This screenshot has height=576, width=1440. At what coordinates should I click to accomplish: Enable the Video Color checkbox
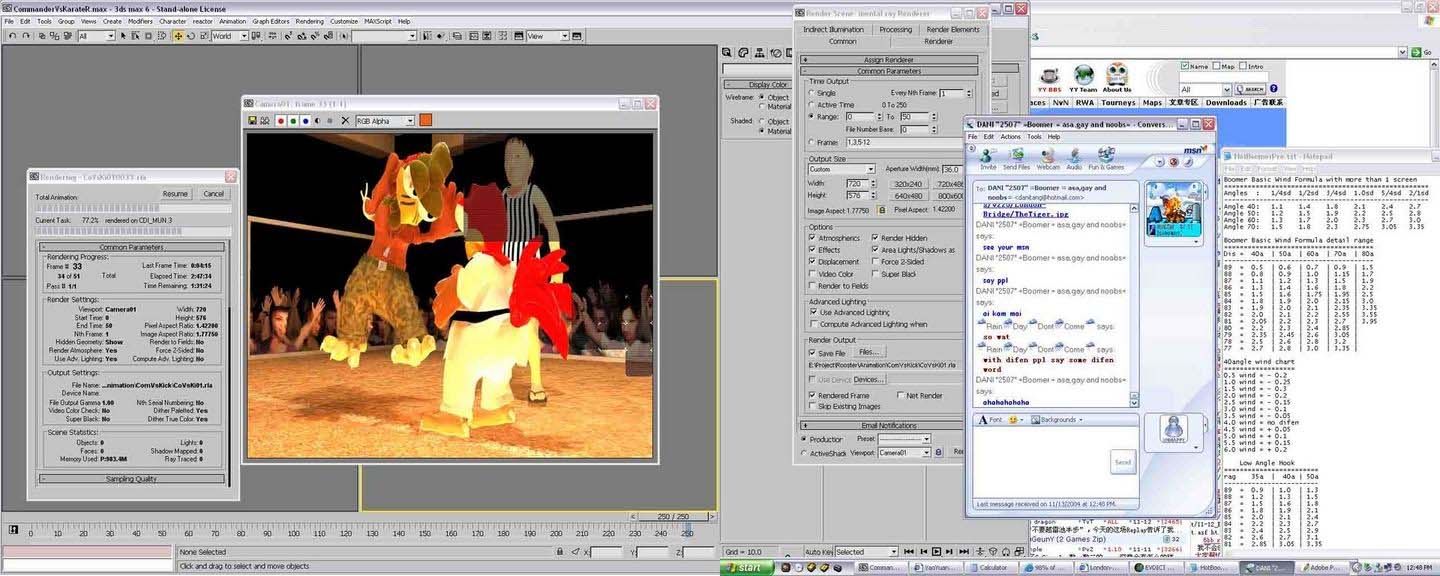click(x=812, y=274)
